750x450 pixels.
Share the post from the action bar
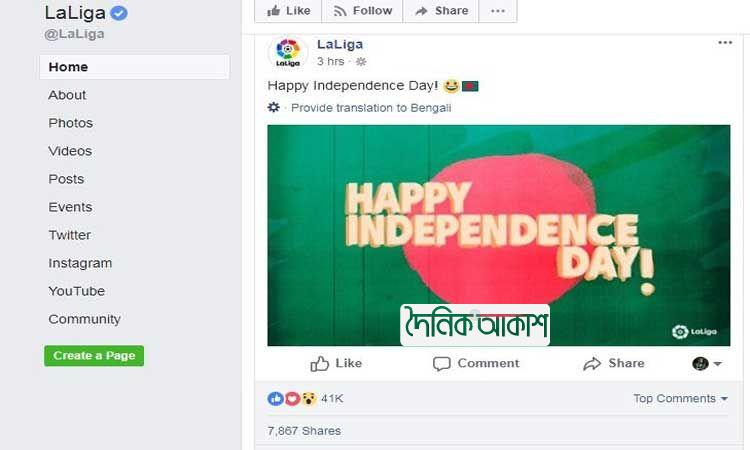(614, 363)
